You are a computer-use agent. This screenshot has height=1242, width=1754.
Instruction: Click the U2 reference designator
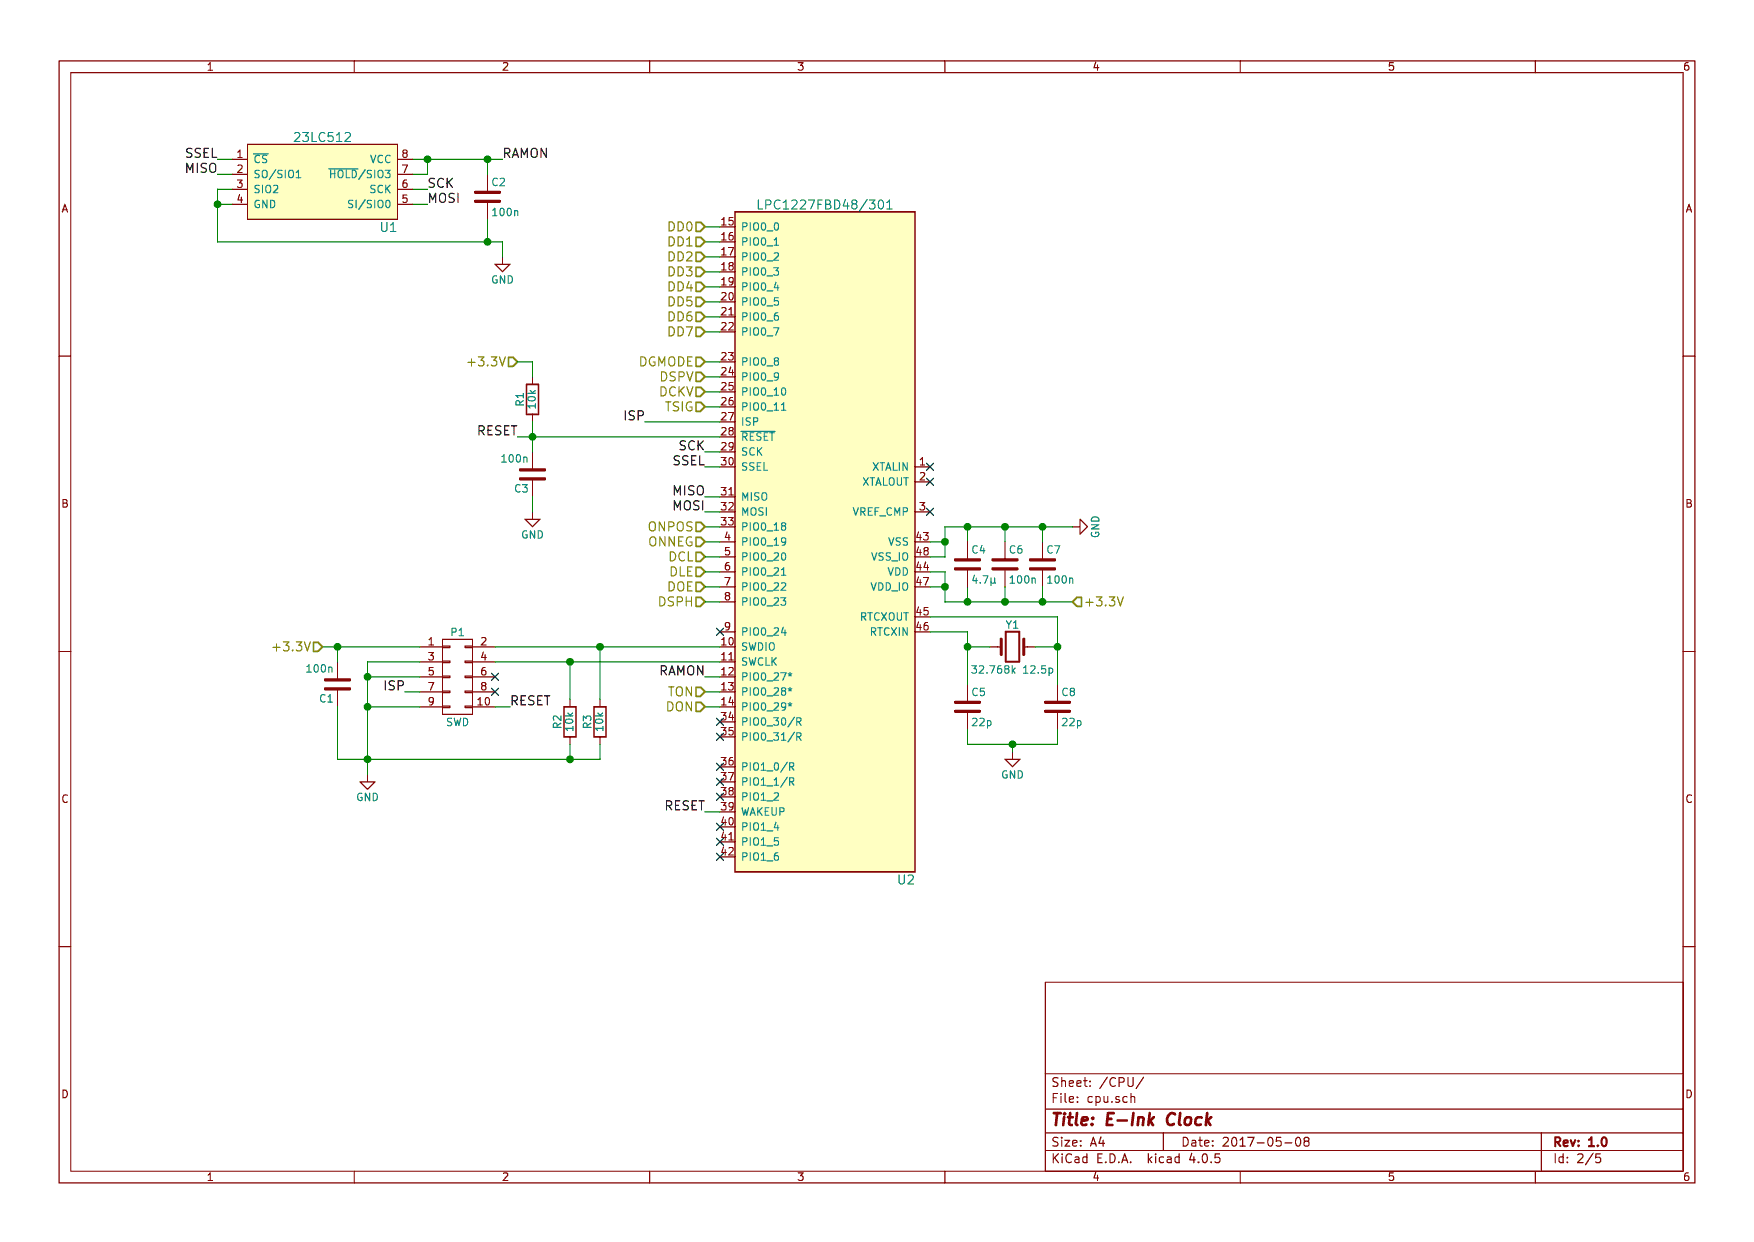[905, 880]
